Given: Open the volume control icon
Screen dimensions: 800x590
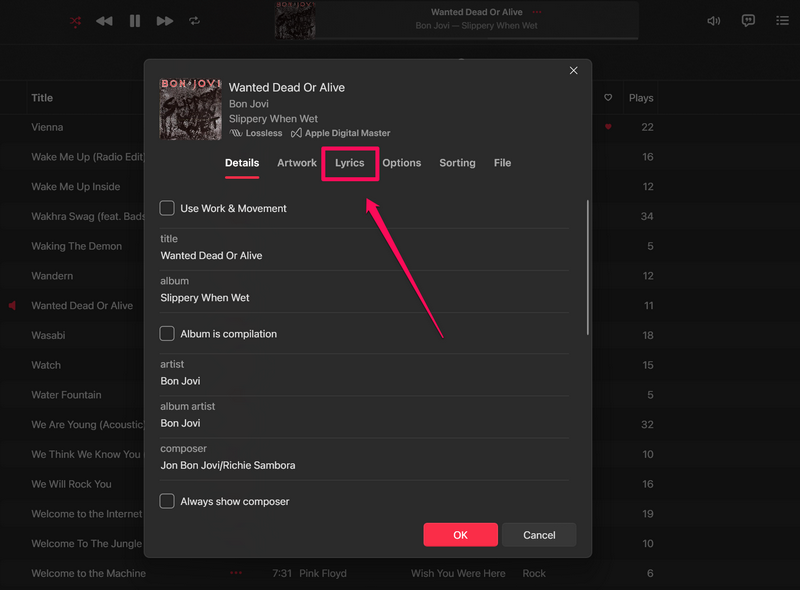Looking at the screenshot, I should pos(713,21).
